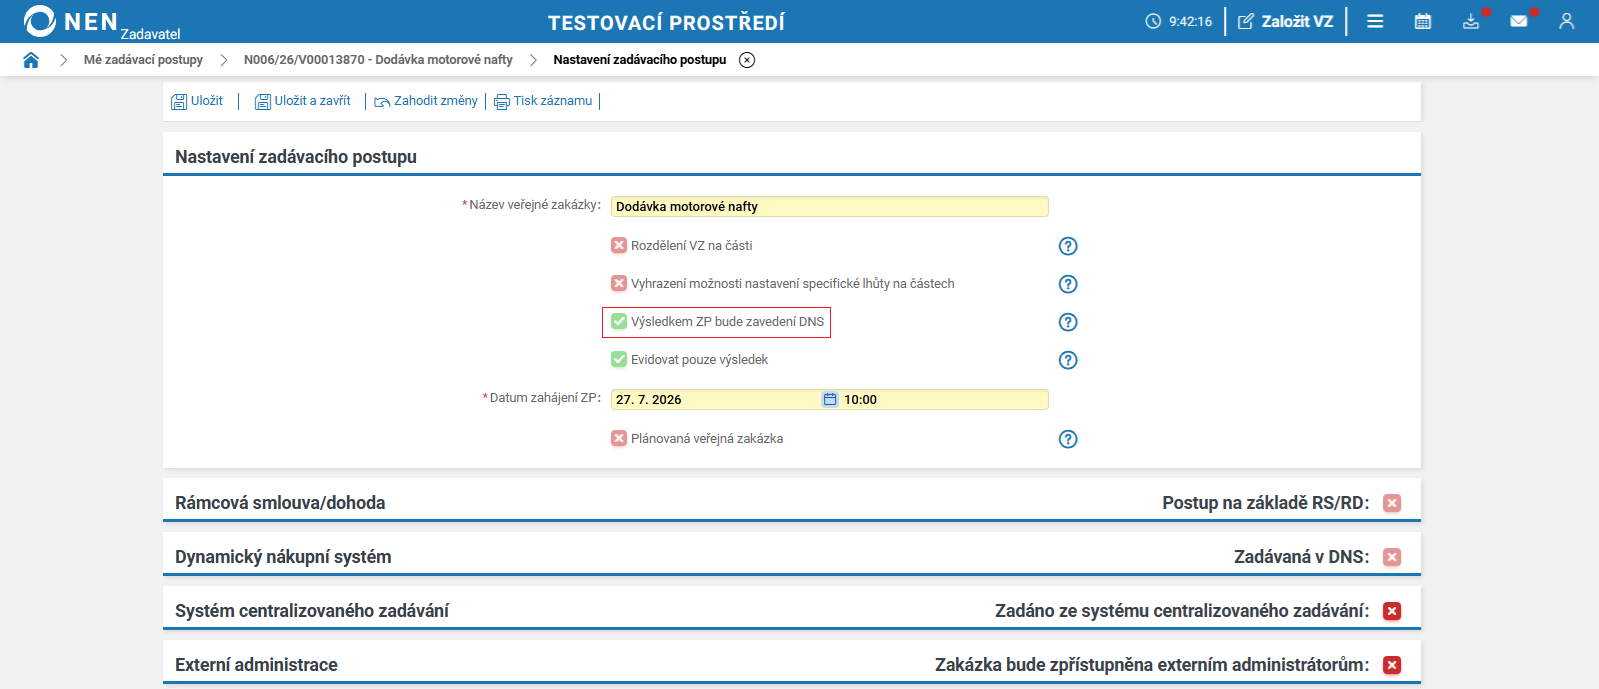Open the date picker calendar icon
This screenshot has width=1599, height=689.
pos(830,399)
